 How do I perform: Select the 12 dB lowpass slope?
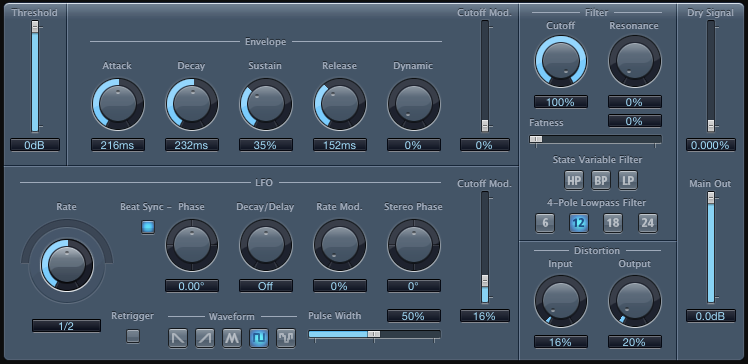pyautogui.click(x=579, y=223)
